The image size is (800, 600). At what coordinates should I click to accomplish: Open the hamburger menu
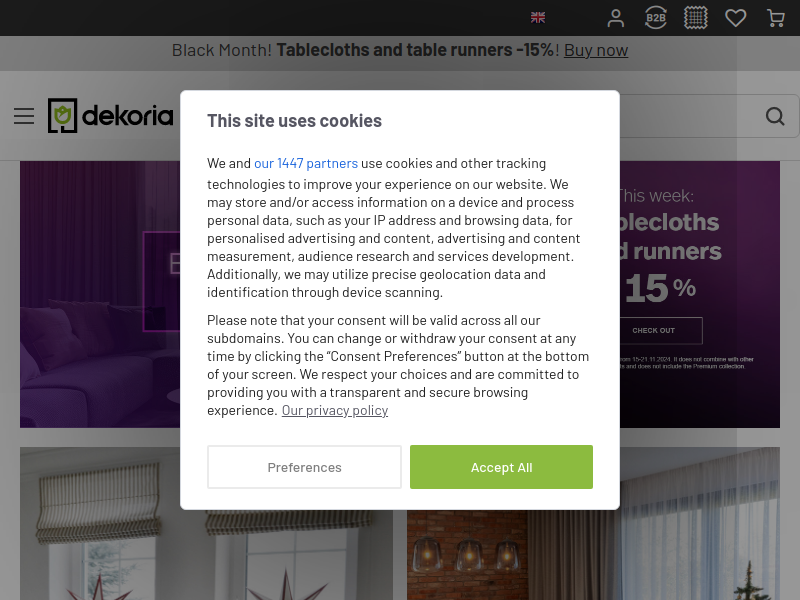24,116
